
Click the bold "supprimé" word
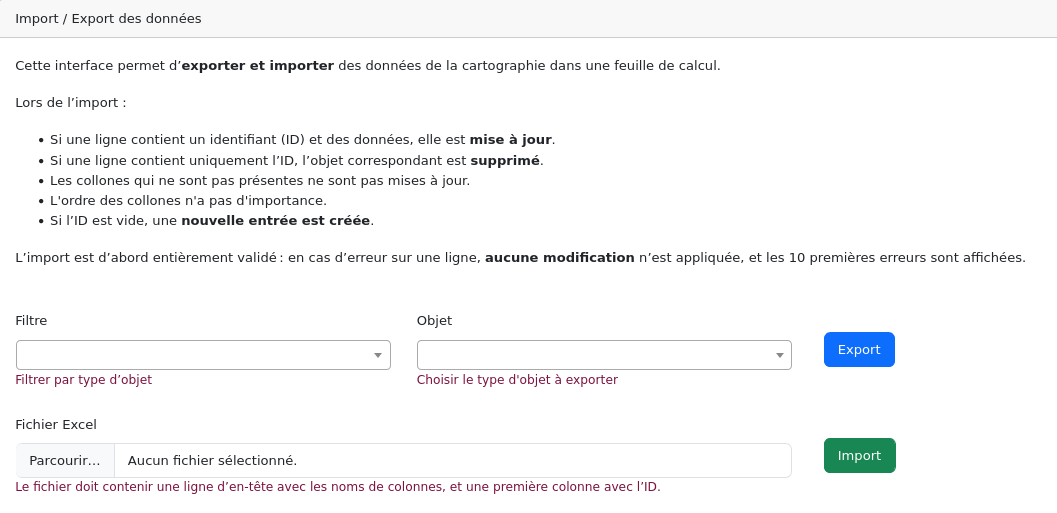505,160
